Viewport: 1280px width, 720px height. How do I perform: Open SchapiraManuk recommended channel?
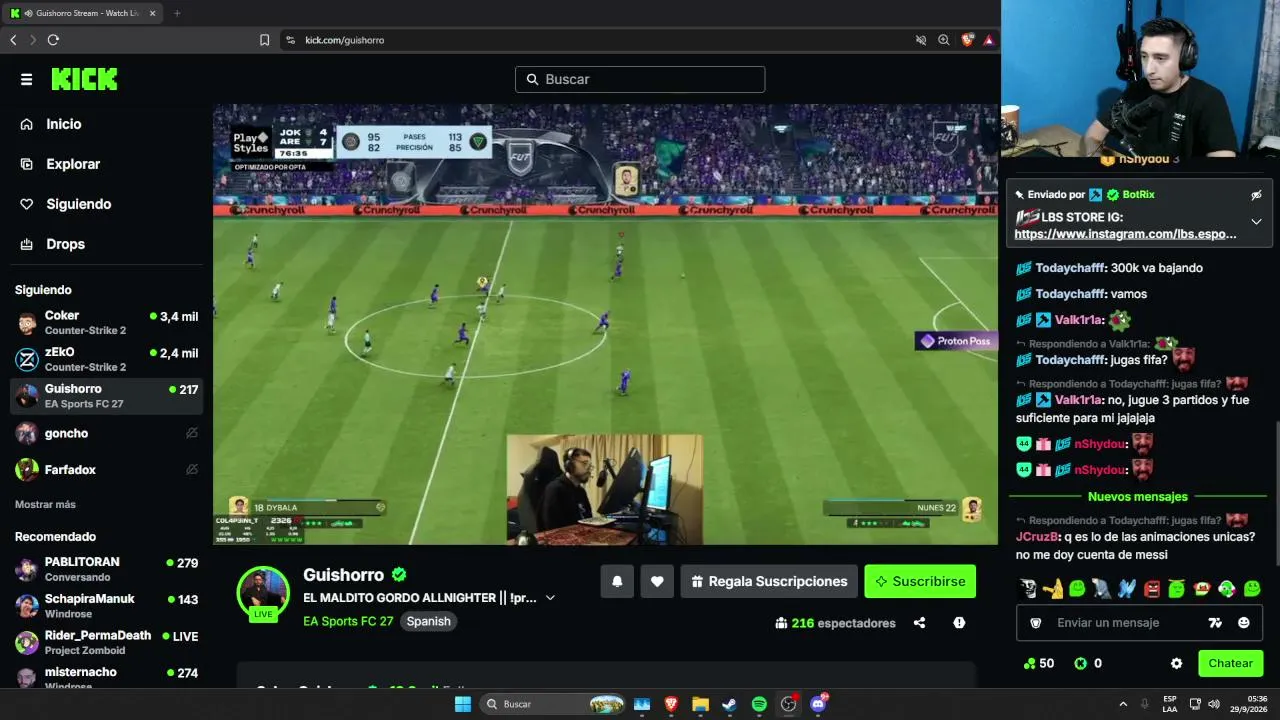click(x=106, y=606)
